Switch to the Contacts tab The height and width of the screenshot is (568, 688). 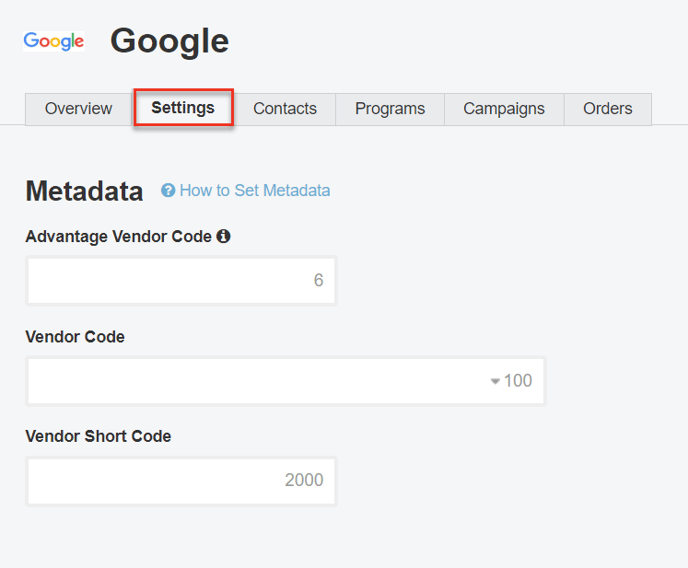pos(285,109)
